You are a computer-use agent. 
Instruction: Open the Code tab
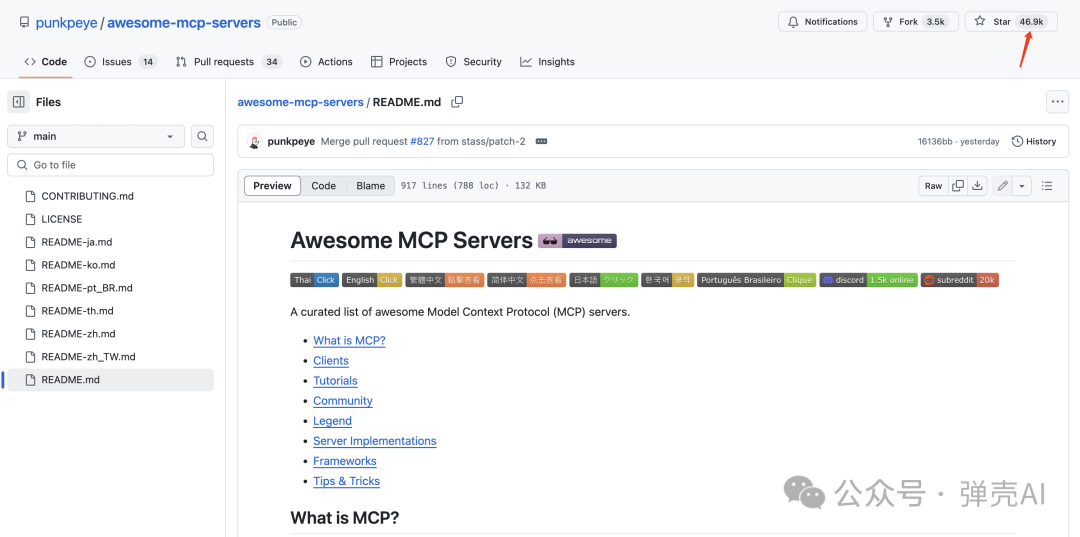pyautogui.click(x=45, y=62)
